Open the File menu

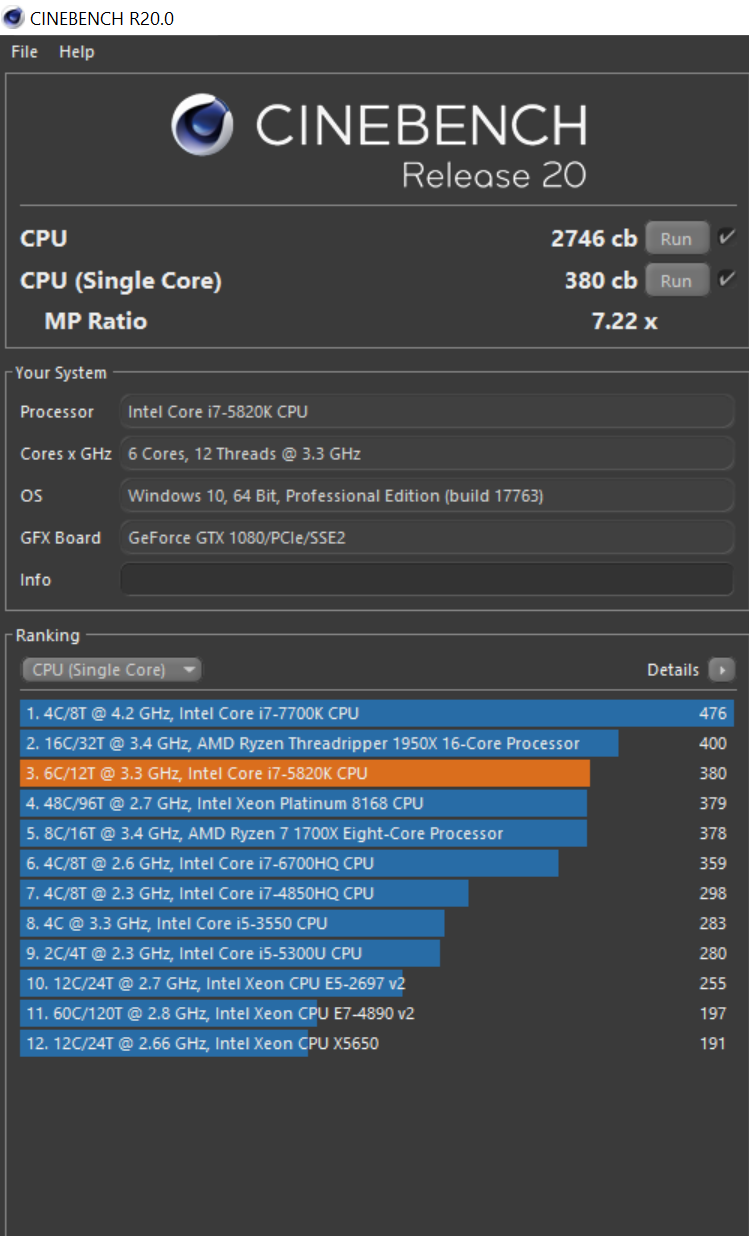(25, 52)
